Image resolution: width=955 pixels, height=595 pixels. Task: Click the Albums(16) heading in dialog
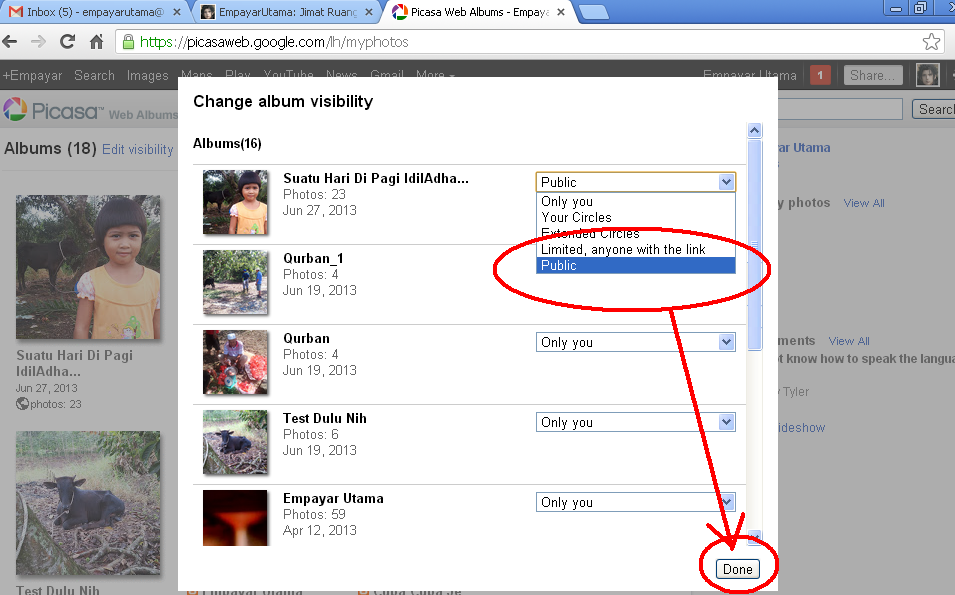(x=227, y=144)
